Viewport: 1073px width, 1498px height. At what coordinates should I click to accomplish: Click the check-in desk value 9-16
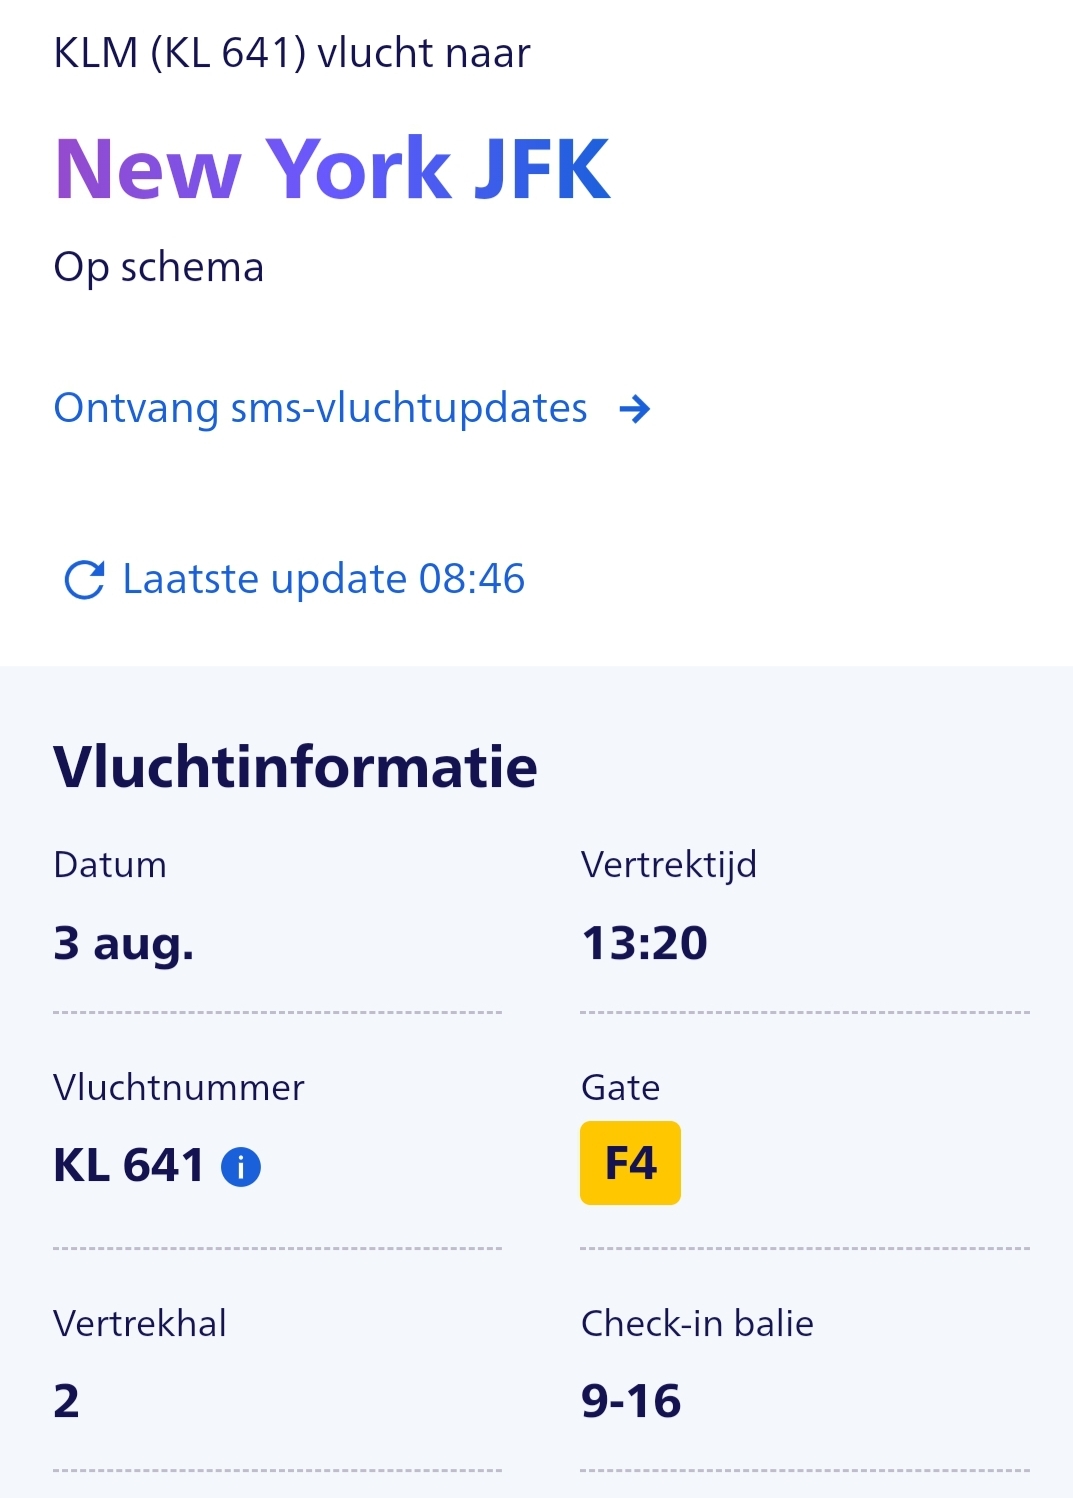(631, 1401)
